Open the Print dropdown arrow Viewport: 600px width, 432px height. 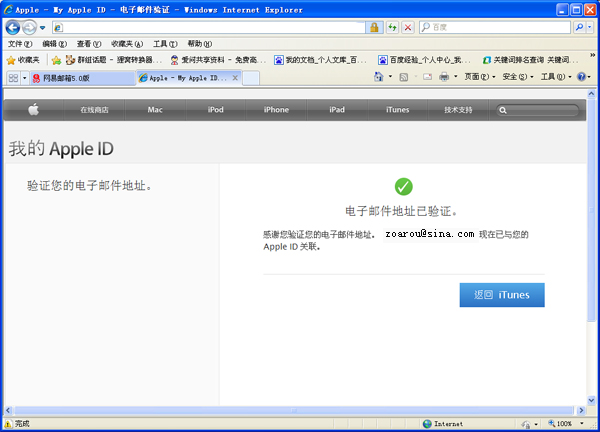455,77
